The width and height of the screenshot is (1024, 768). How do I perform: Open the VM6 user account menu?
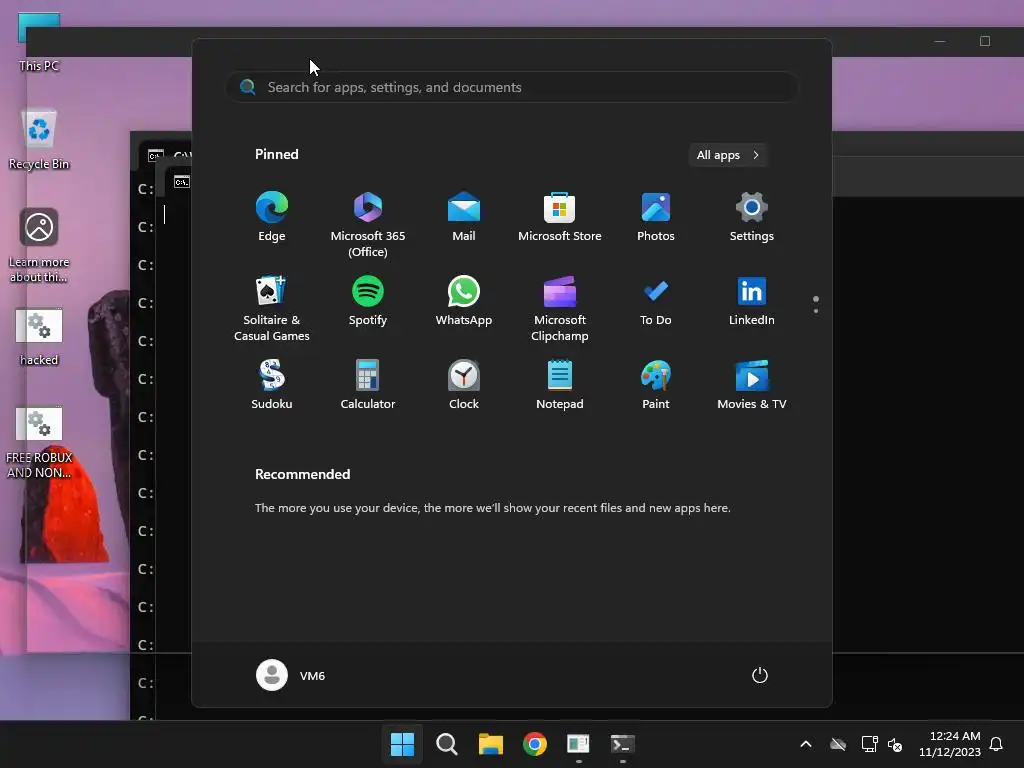pyautogui.click(x=291, y=675)
